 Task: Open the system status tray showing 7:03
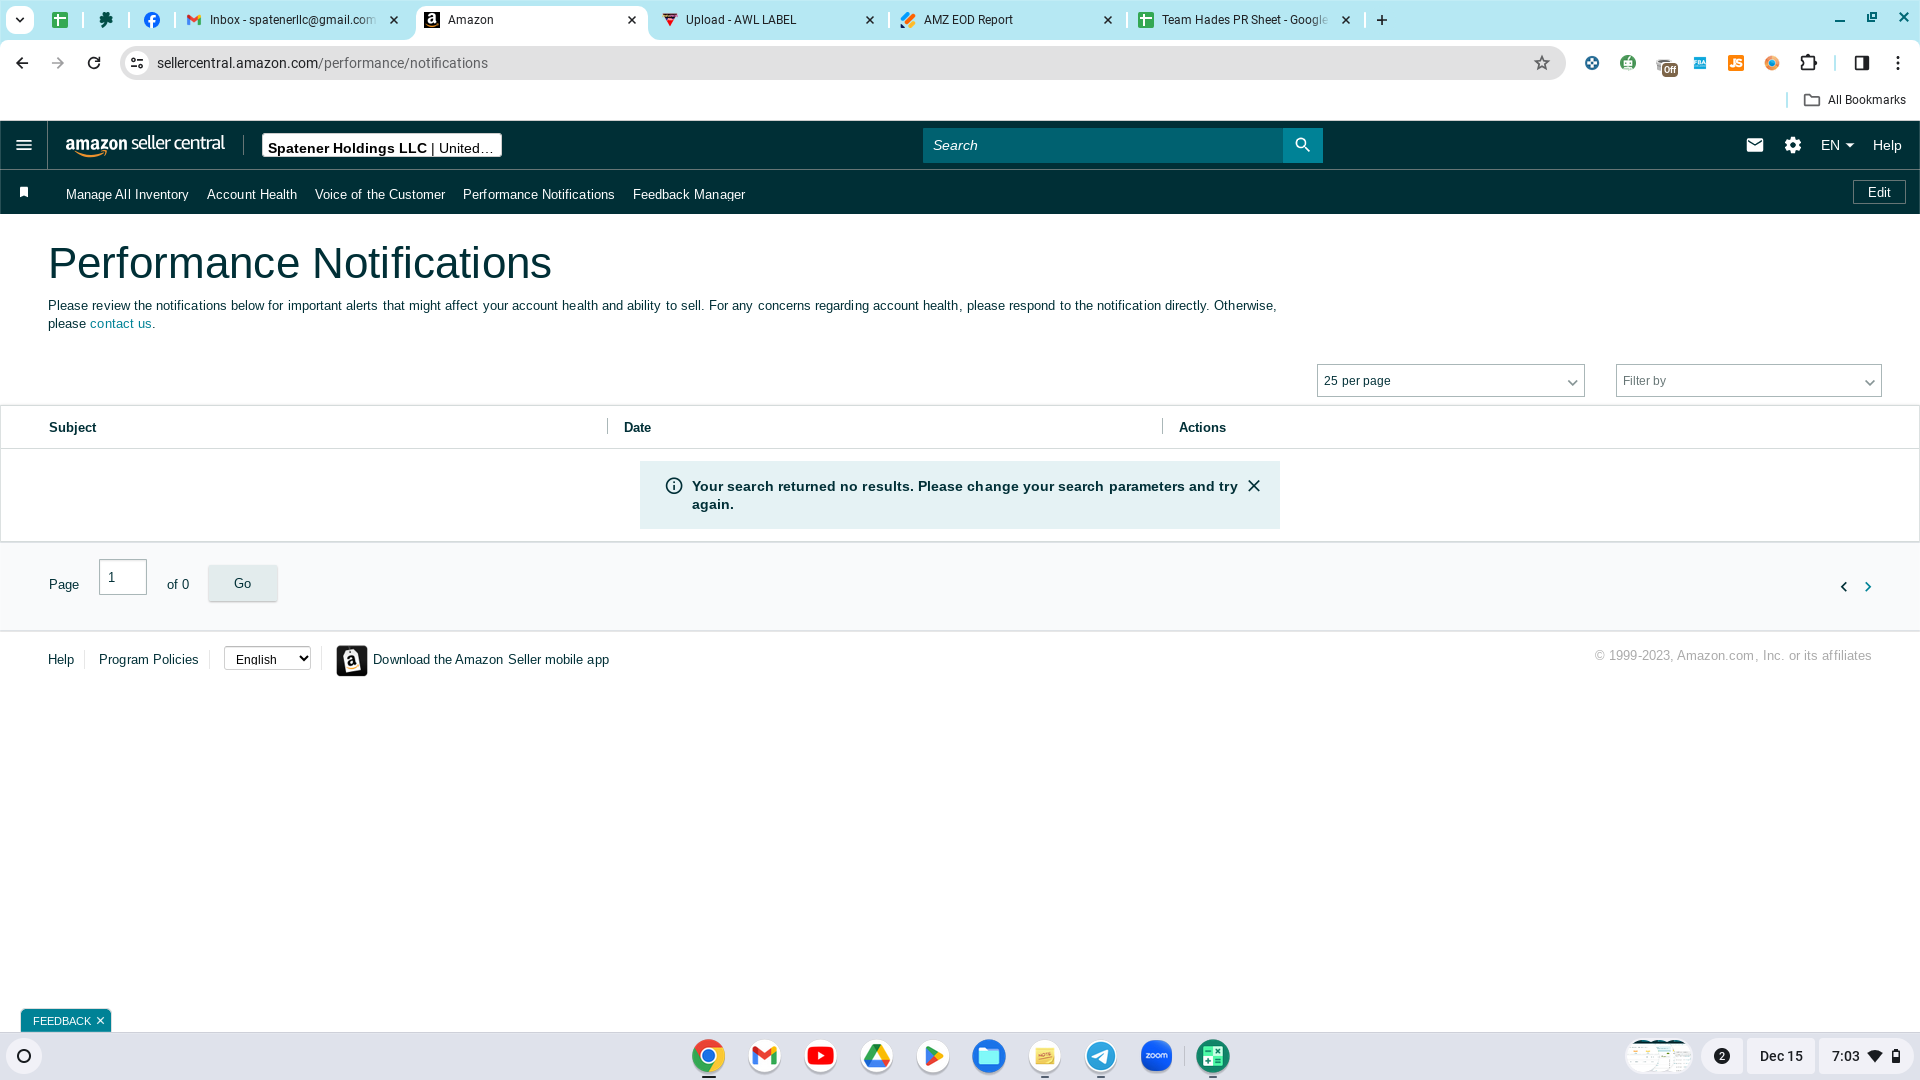(x=1866, y=1056)
